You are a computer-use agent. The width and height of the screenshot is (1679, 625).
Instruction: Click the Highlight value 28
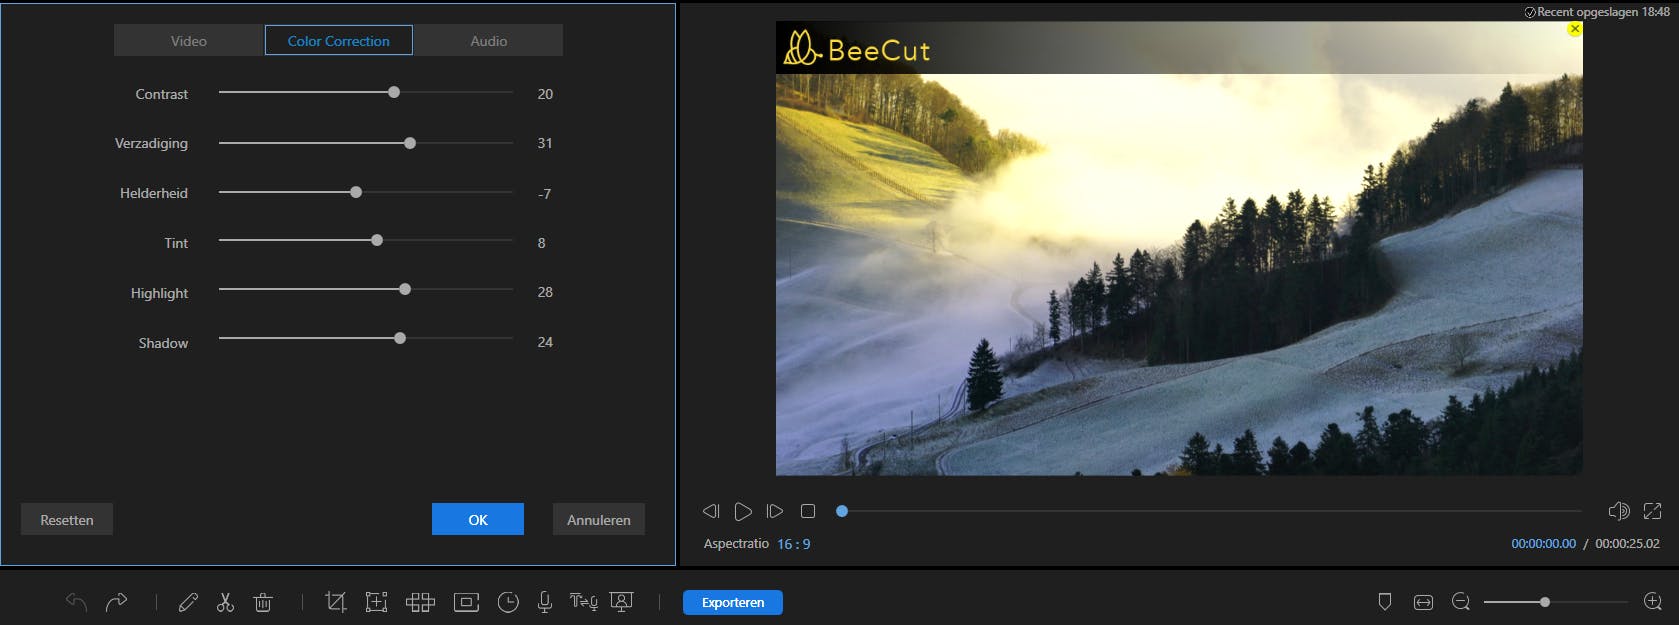pyautogui.click(x=545, y=292)
